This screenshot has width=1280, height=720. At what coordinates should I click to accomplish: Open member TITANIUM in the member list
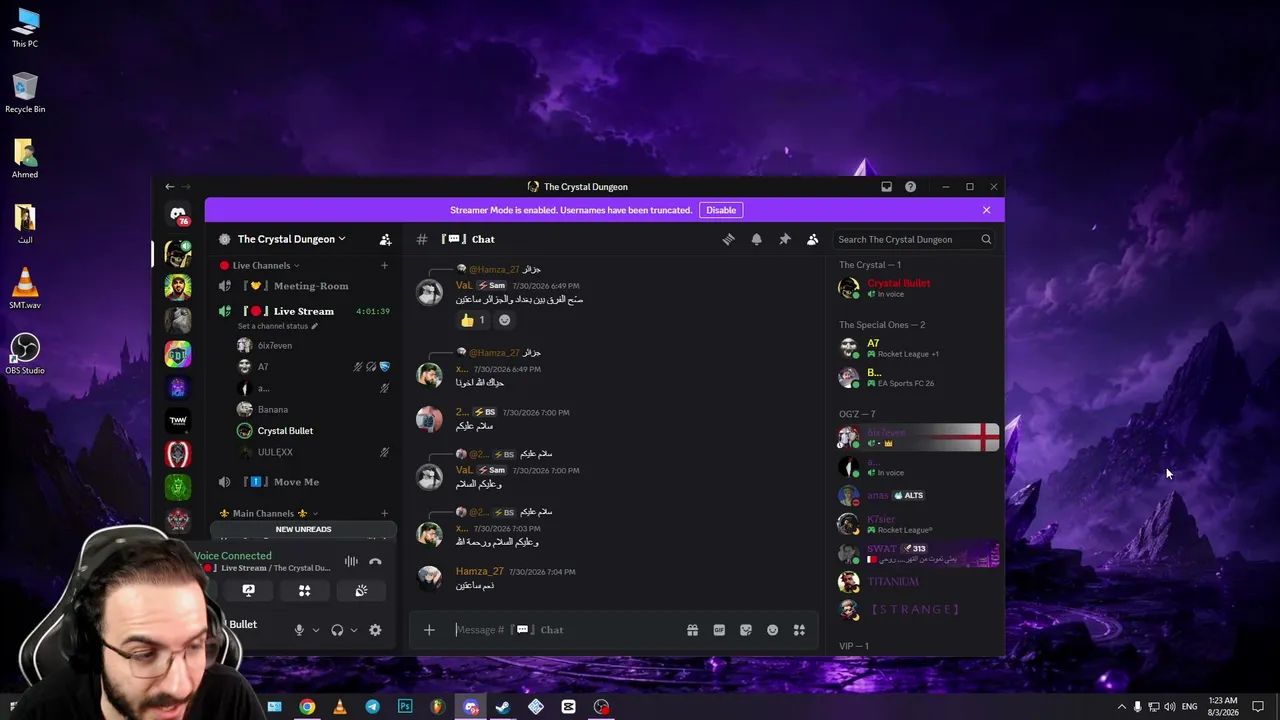[918, 581]
